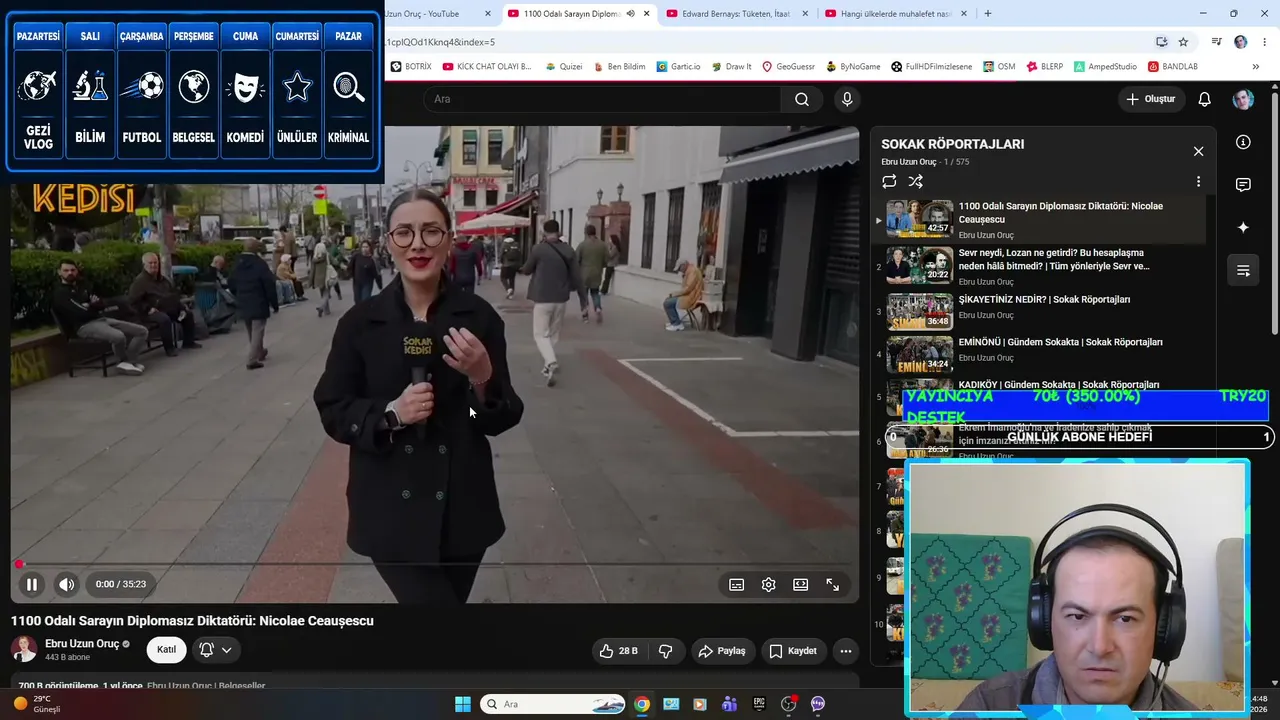Screen dimensions: 1280x720
Task: Show more bookmarks with the chevron
Action: [1255, 67]
